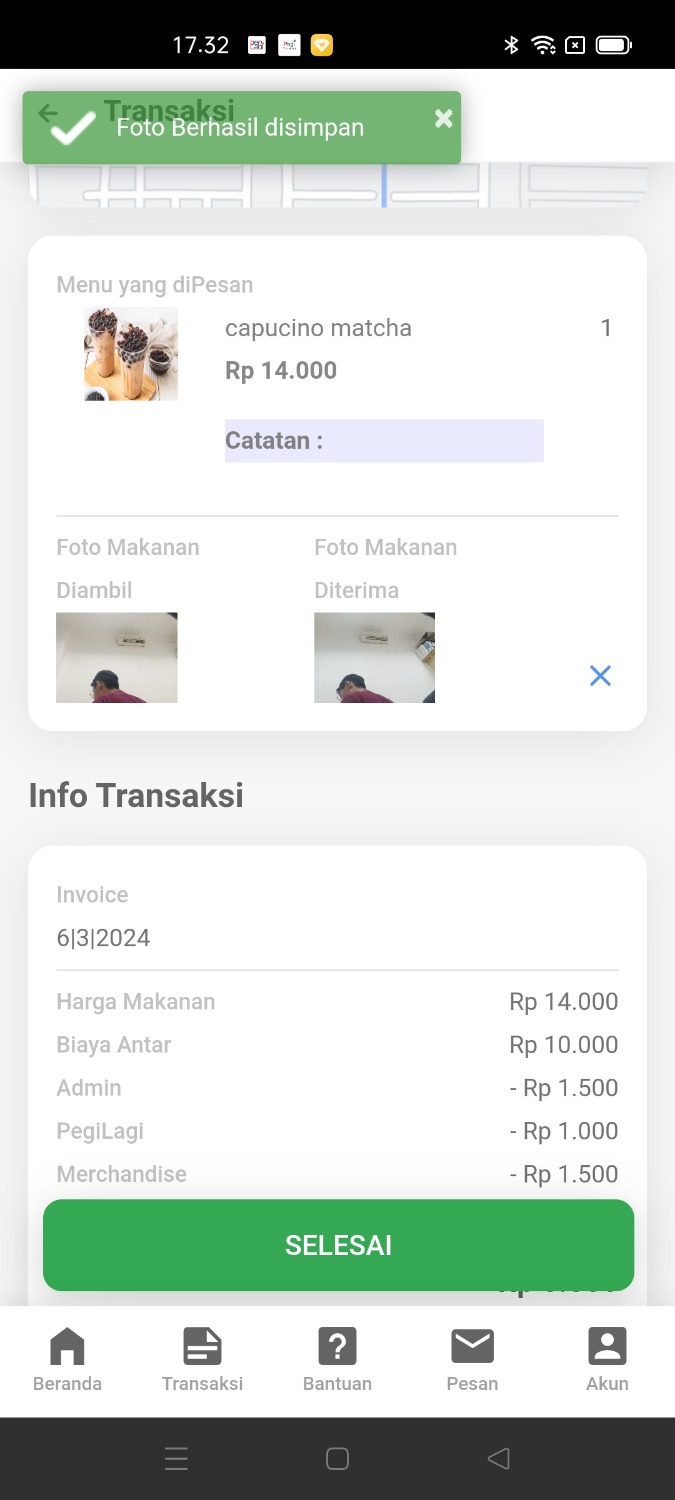Tap the capucino matcha item name
The height and width of the screenshot is (1500, 675).
point(318,328)
